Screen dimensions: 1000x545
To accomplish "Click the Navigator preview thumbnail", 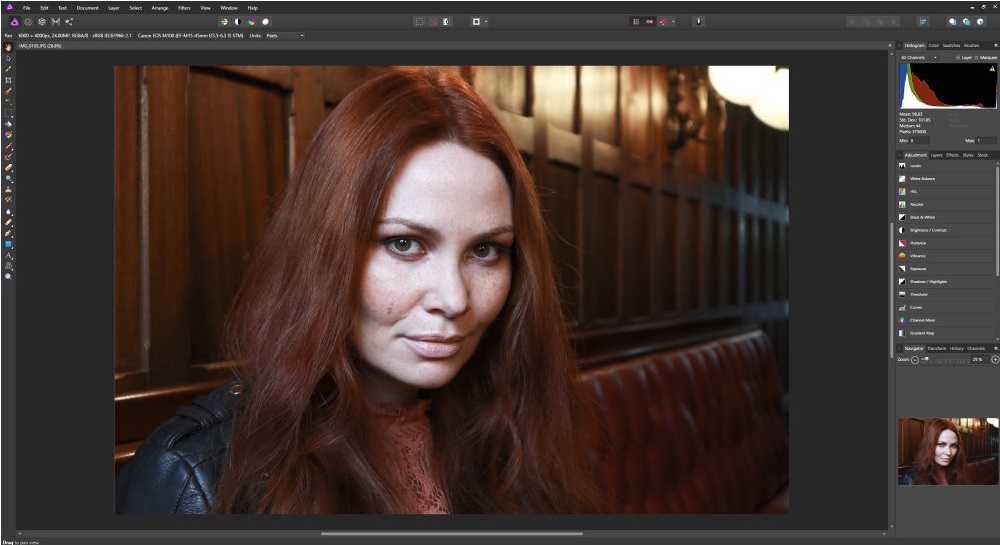I will [x=948, y=451].
